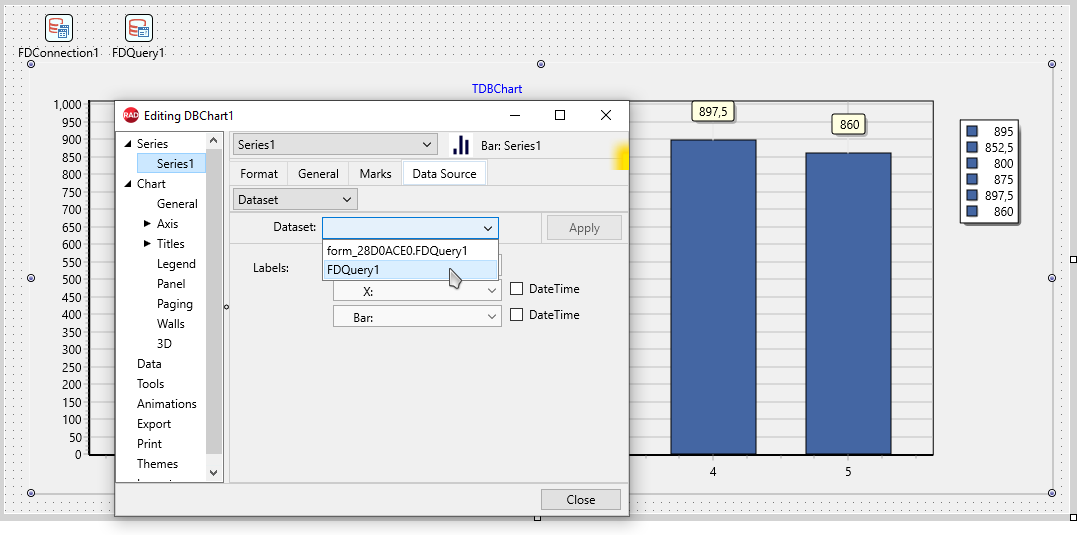Image resolution: width=1087 pixels, height=535 pixels.
Task: Switch to the Data Source tab
Action: (444, 173)
